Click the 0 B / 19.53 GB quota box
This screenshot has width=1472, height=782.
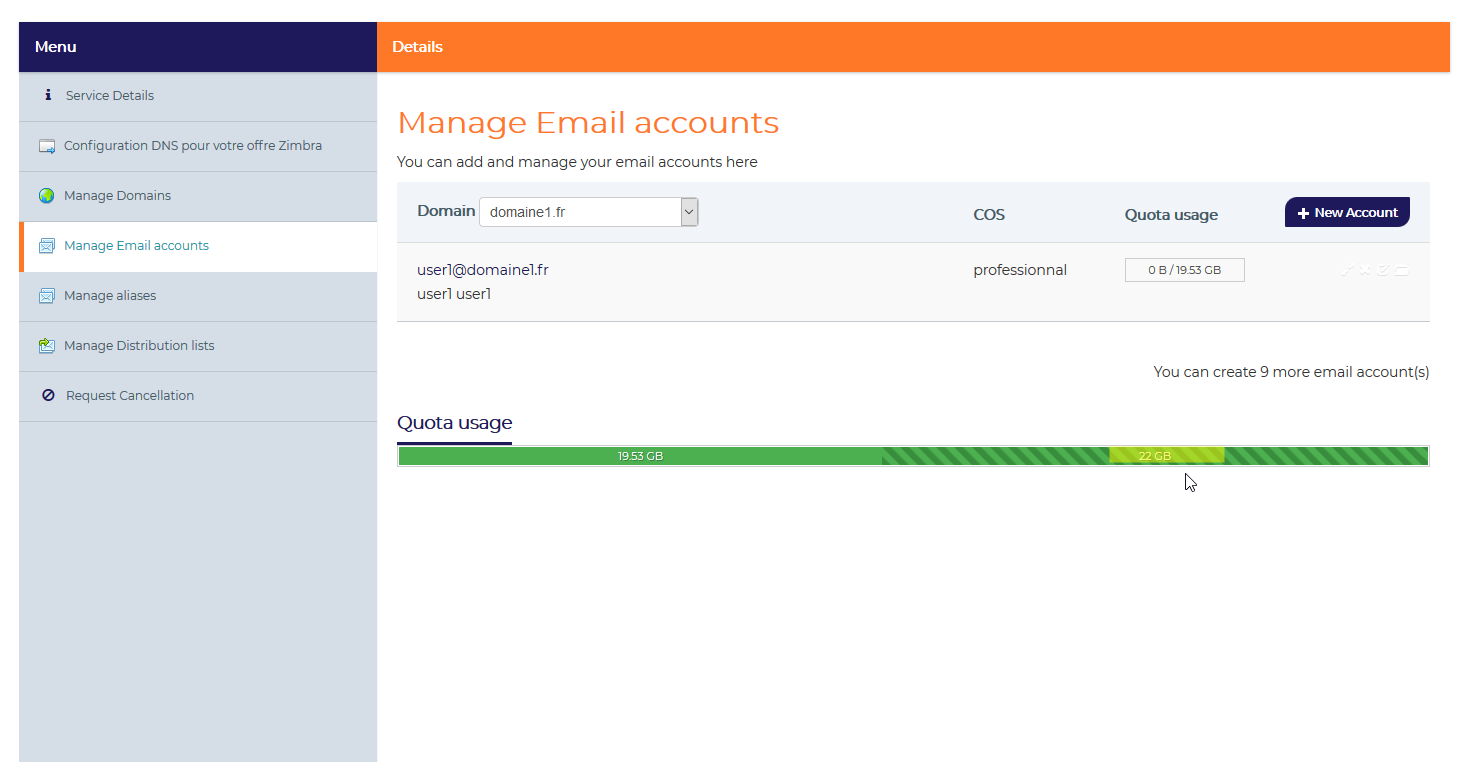(1184, 270)
